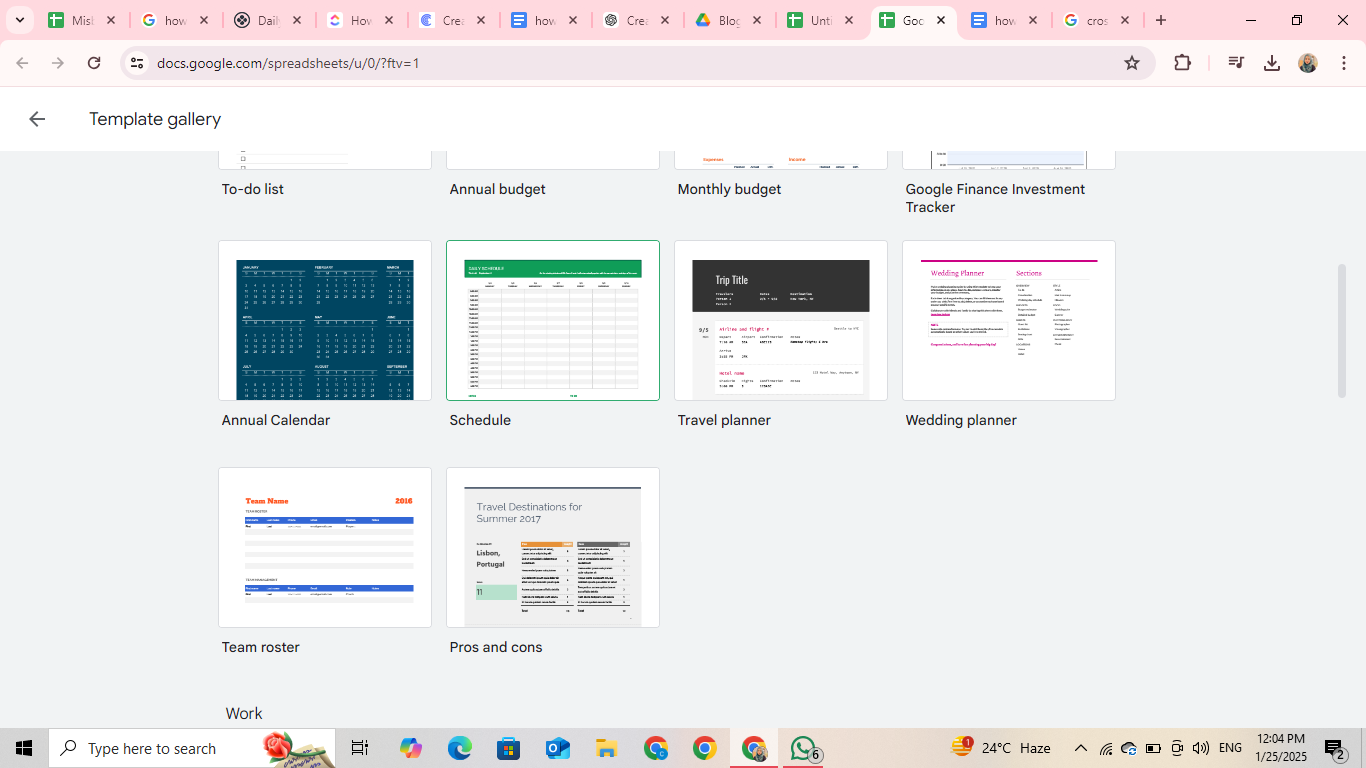
Task: Click the taskbar search box
Action: (x=192, y=748)
